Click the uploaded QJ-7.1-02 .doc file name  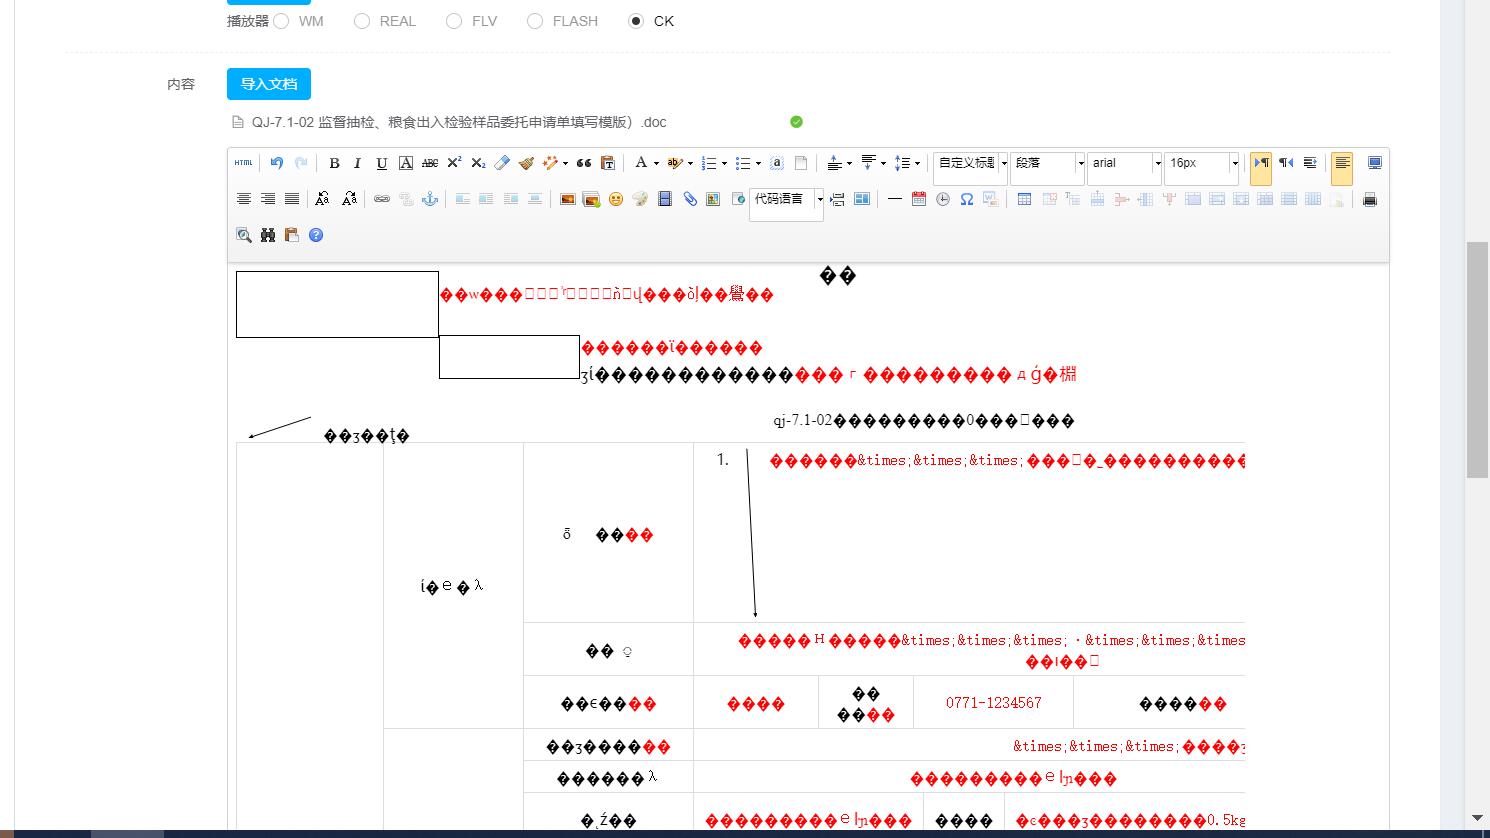(459, 122)
